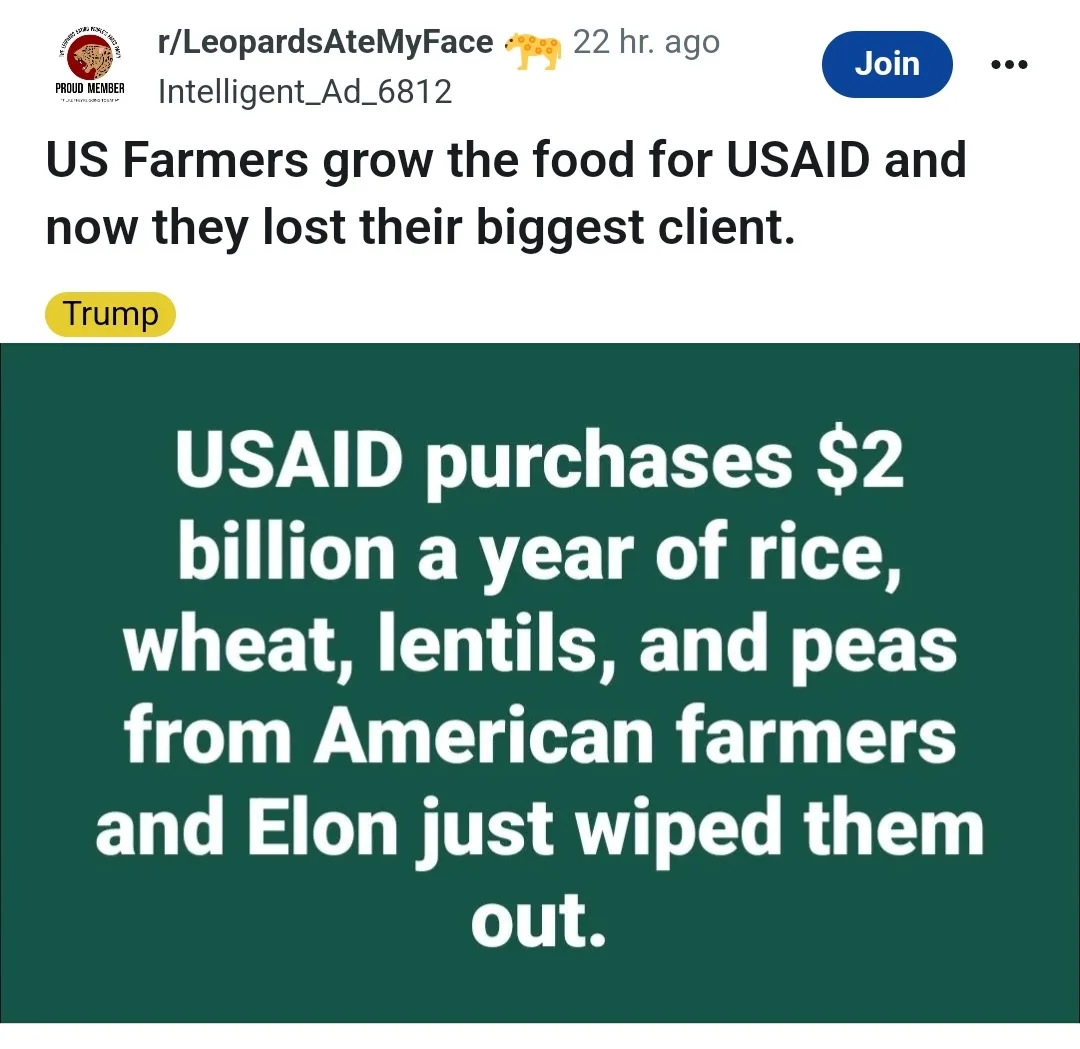Tap the 'from American farmers' line in image
Image resolution: width=1080 pixels, height=1049 pixels.
click(540, 735)
